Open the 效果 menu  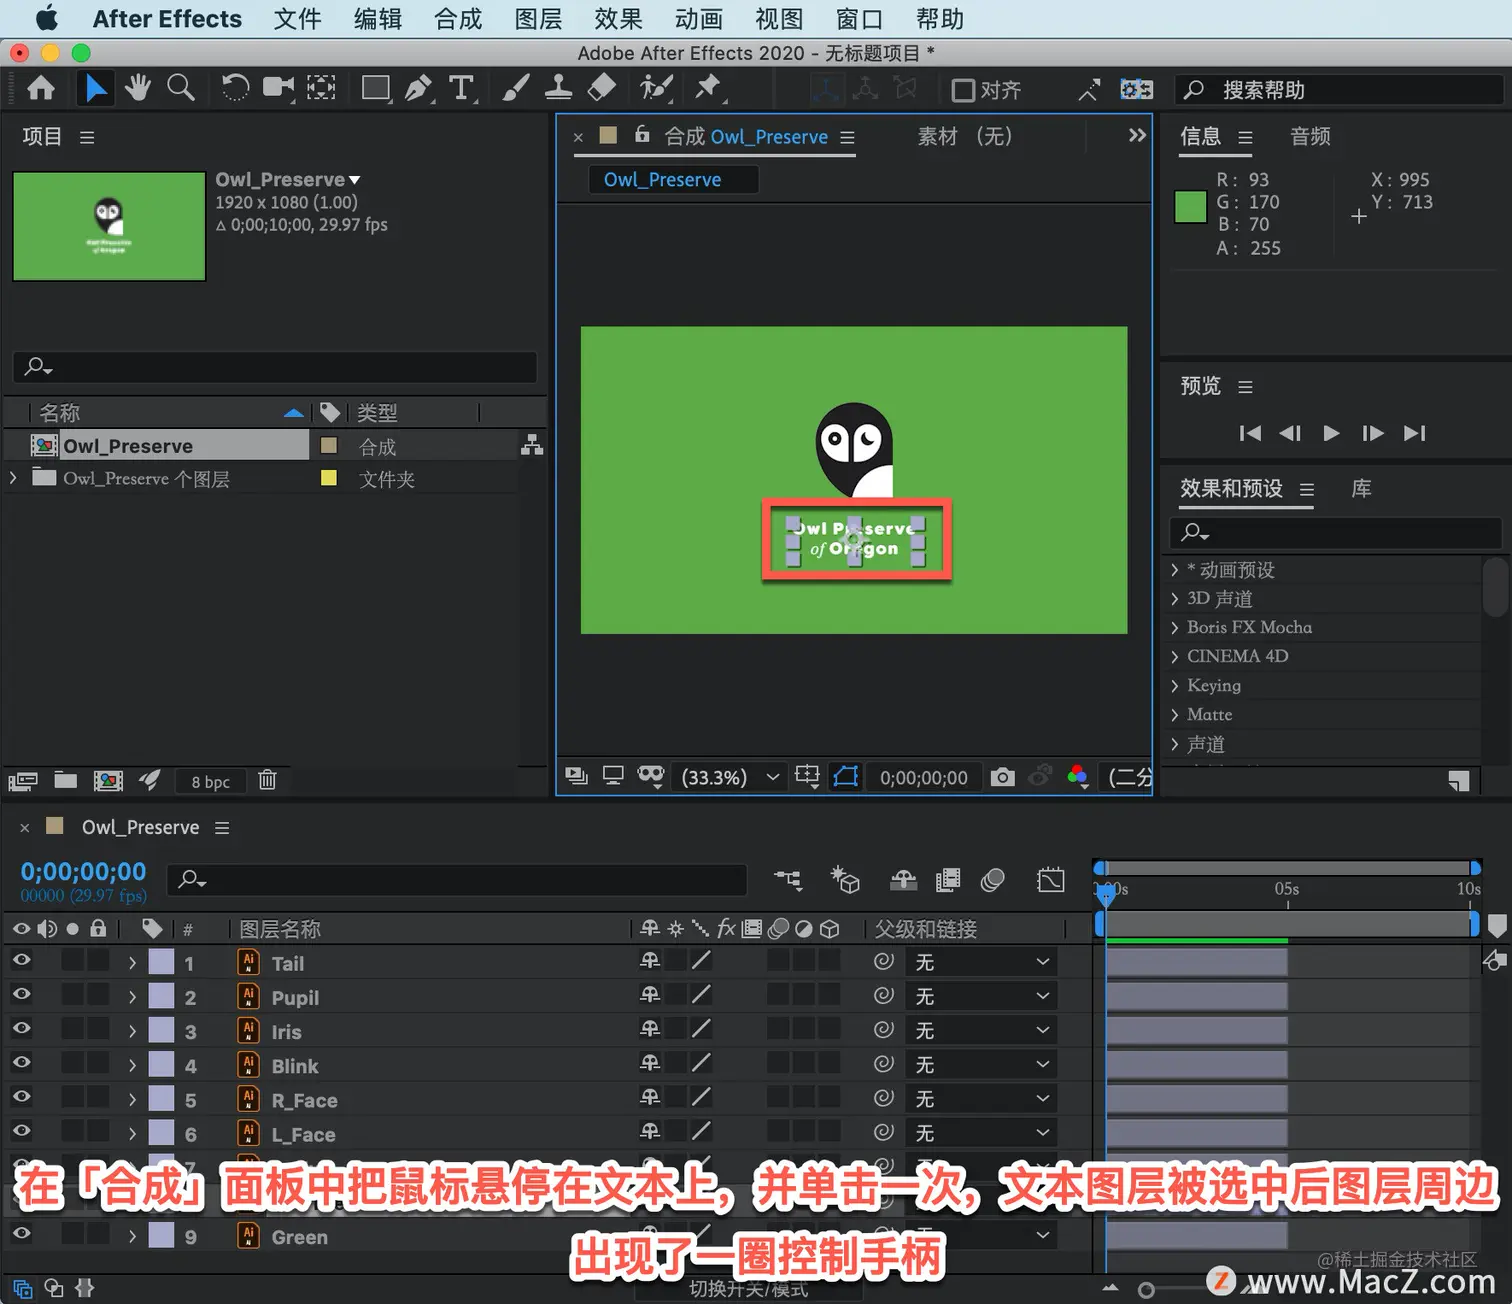618,19
